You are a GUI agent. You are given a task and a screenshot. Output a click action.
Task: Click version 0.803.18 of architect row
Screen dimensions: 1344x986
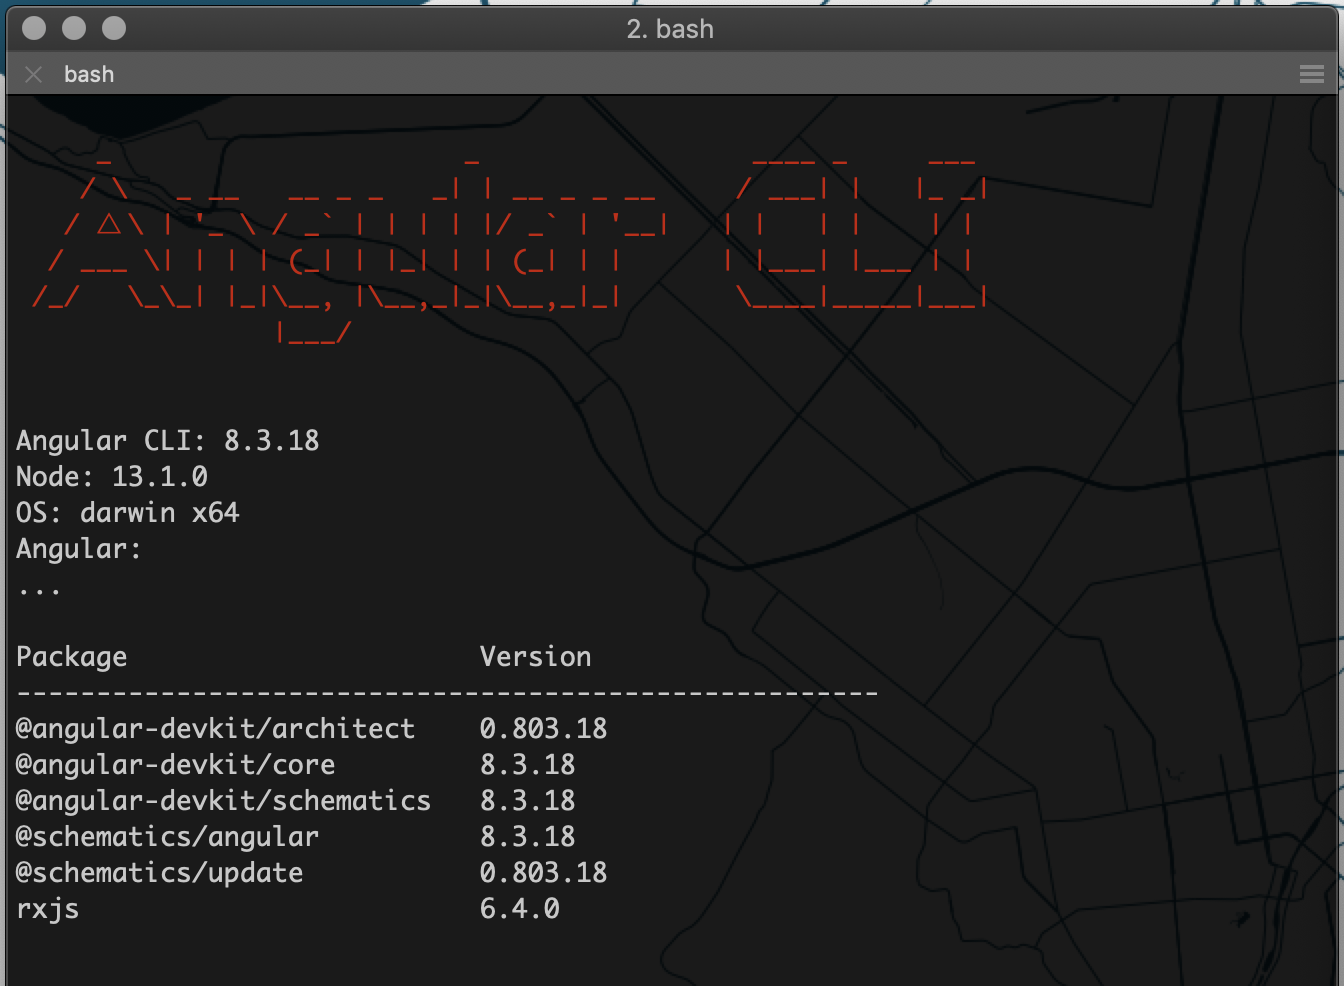point(544,728)
